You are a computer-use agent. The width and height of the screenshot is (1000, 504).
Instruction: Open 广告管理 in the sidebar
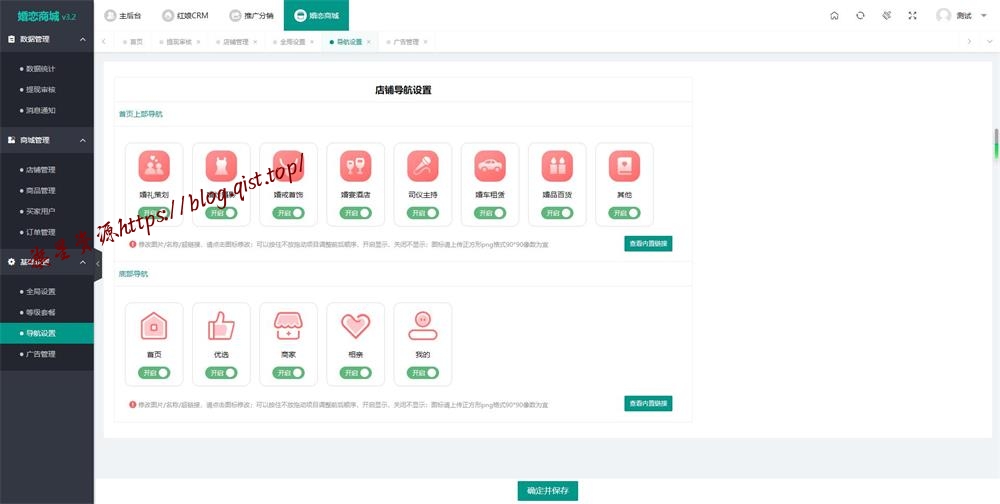coord(41,354)
